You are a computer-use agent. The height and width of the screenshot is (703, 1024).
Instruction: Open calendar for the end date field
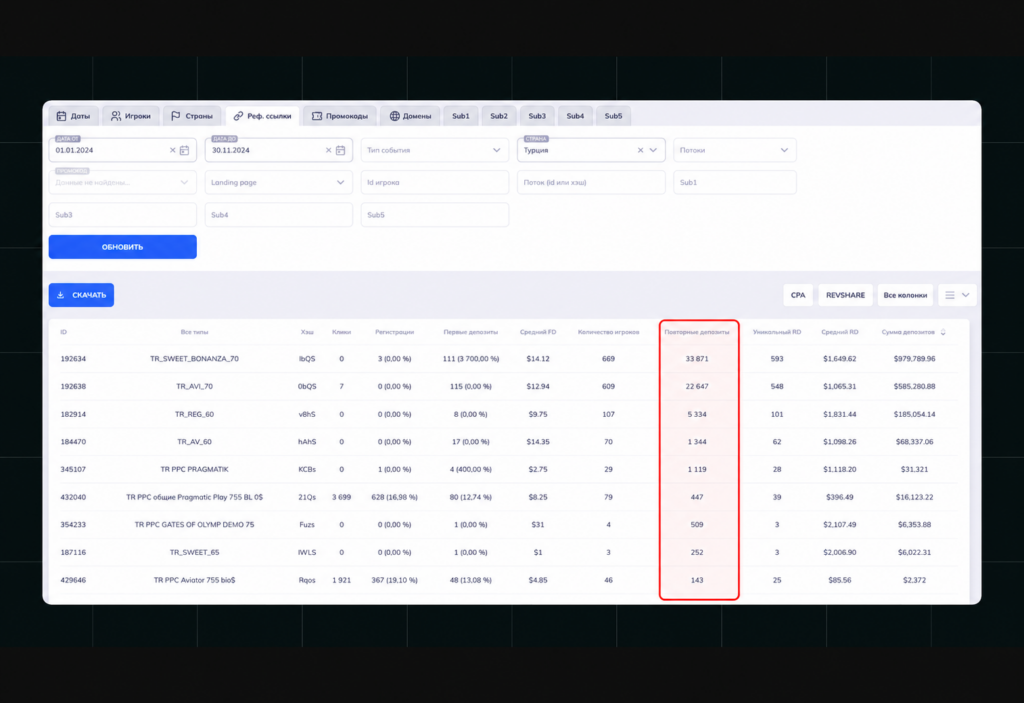341,150
